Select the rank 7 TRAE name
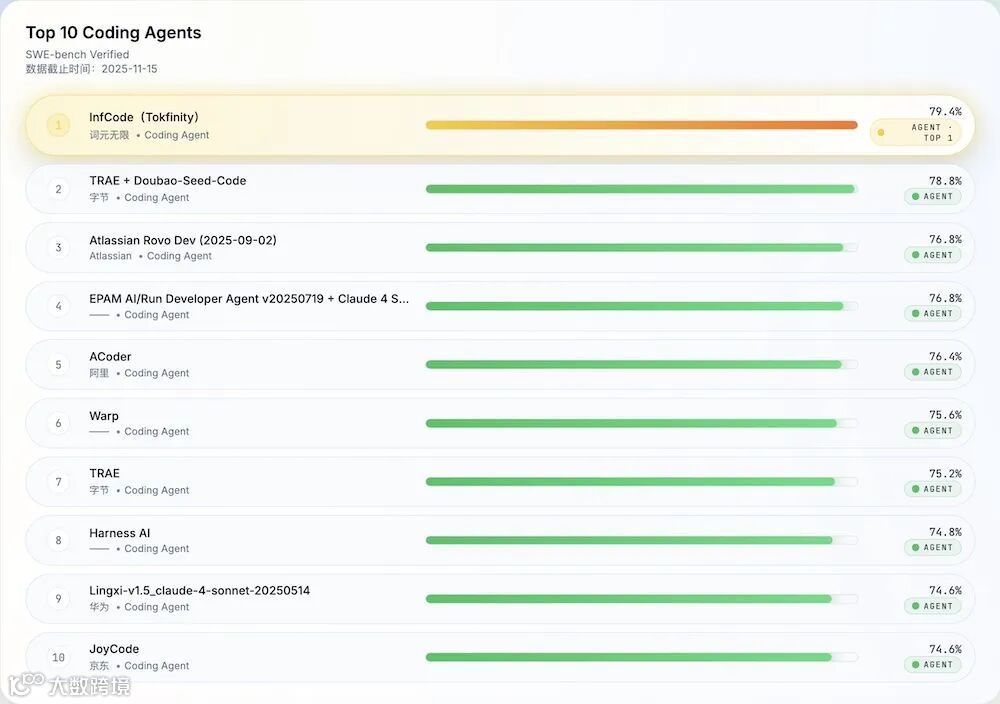This screenshot has width=1000, height=704. click(x=105, y=473)
